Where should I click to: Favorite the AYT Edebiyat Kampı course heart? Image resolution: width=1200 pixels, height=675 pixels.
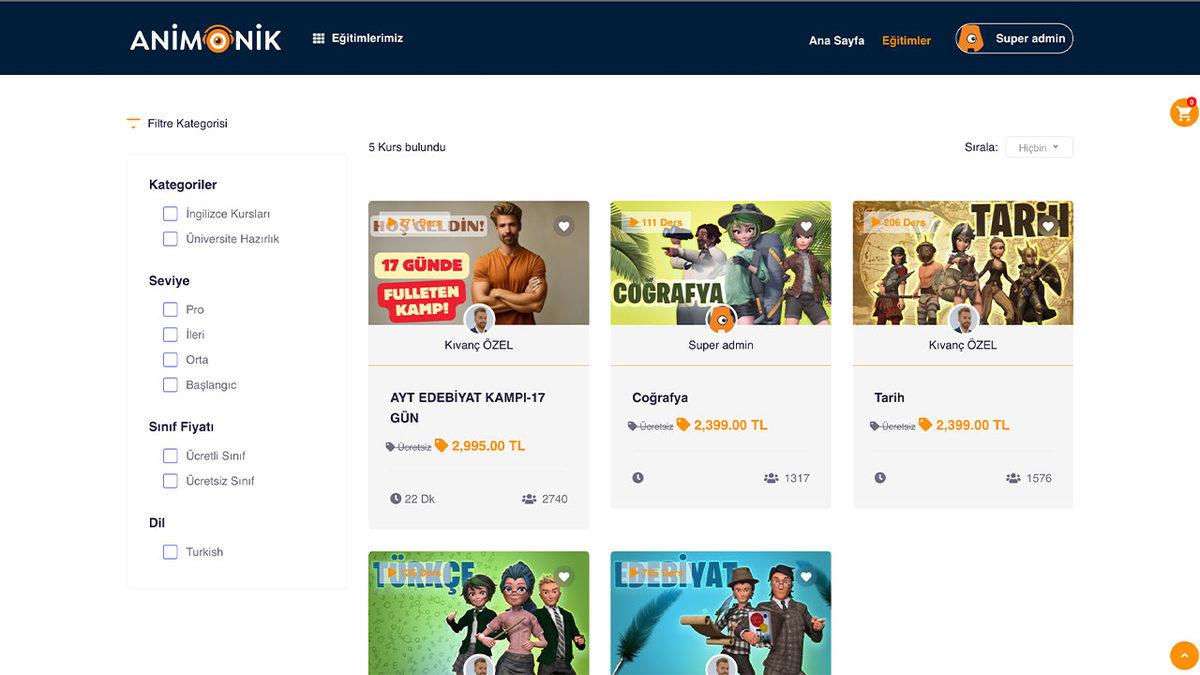564,226
